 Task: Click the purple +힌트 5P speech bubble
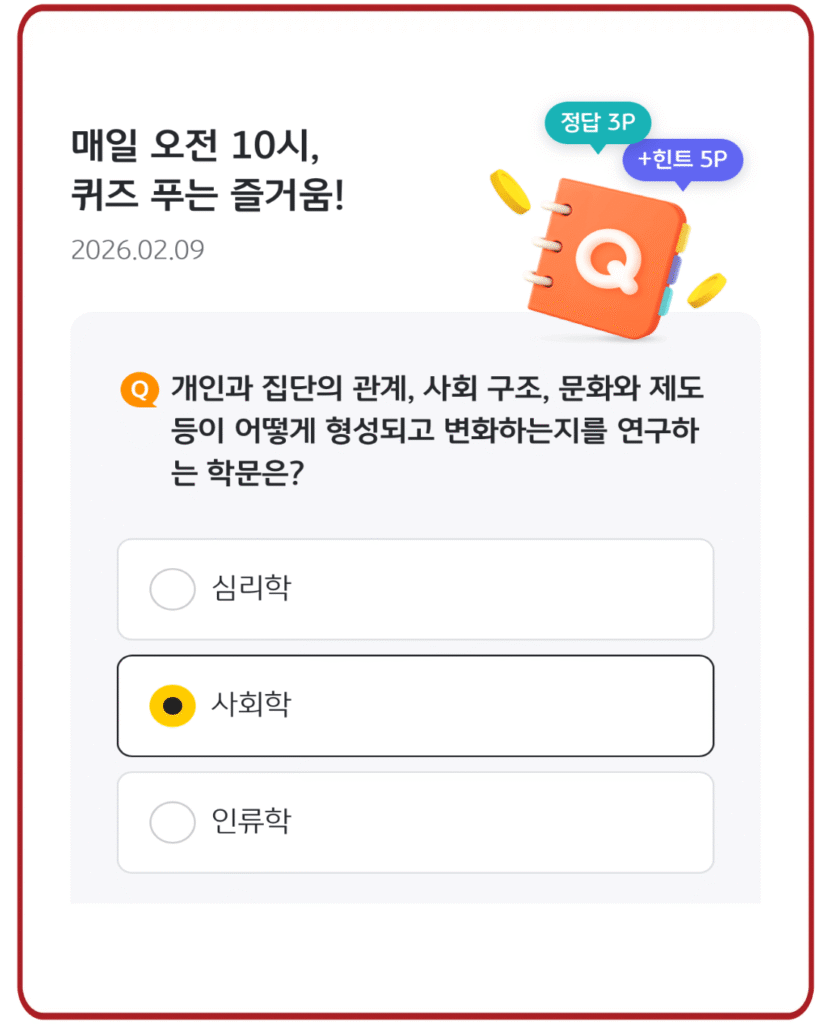(682, 159)
